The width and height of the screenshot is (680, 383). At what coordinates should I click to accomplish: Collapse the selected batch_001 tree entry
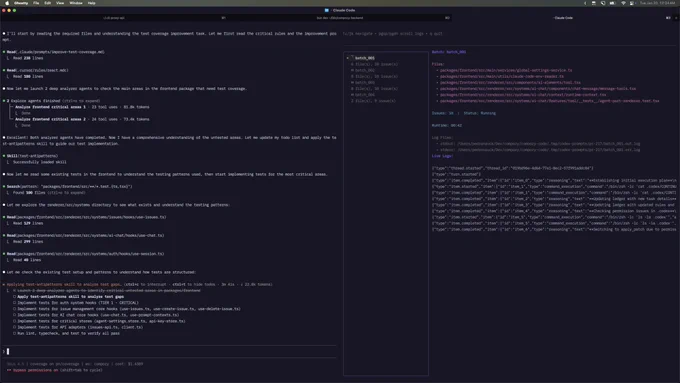pyautogui.click(x=348, y=58)
